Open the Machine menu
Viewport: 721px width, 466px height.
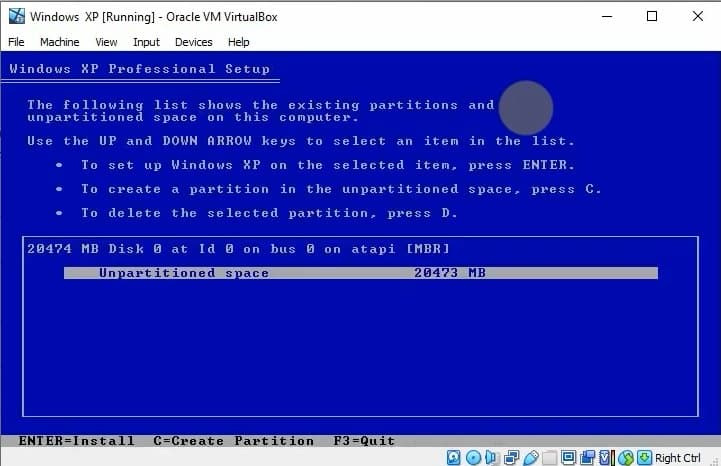pyautogui.click(x=59, y=42)
